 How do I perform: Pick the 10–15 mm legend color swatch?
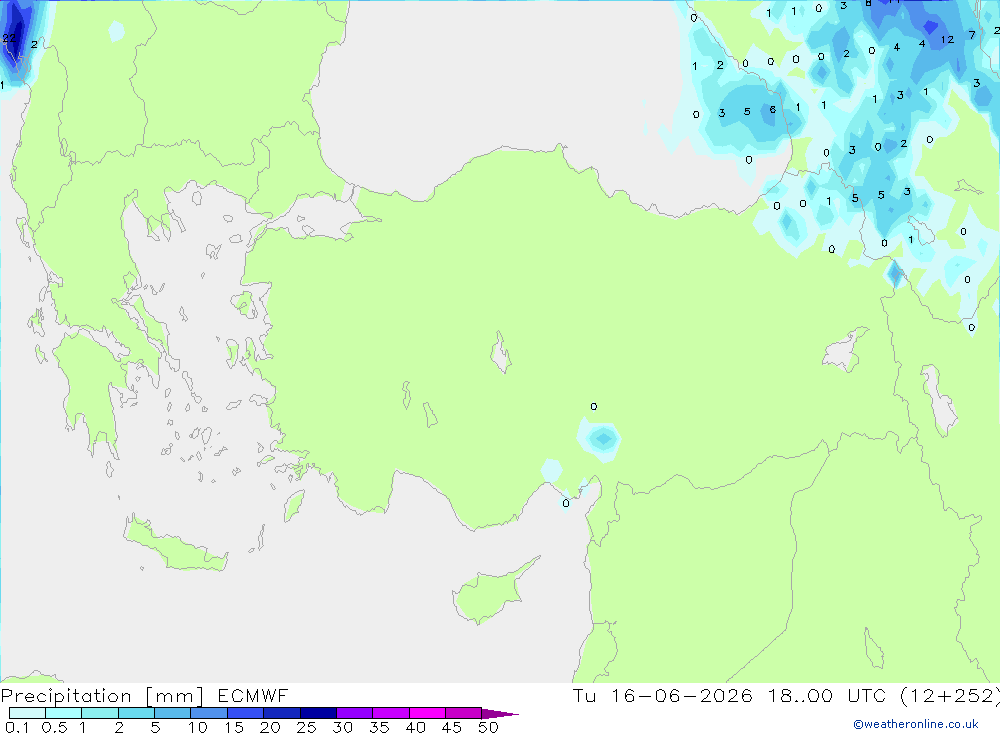pos(209,713)
